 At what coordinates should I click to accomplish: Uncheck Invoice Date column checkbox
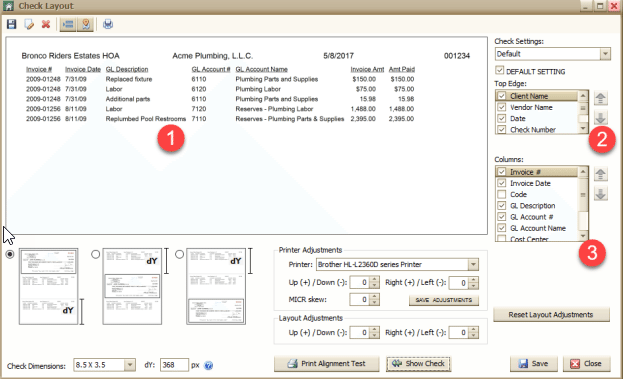tap(501, 183)
